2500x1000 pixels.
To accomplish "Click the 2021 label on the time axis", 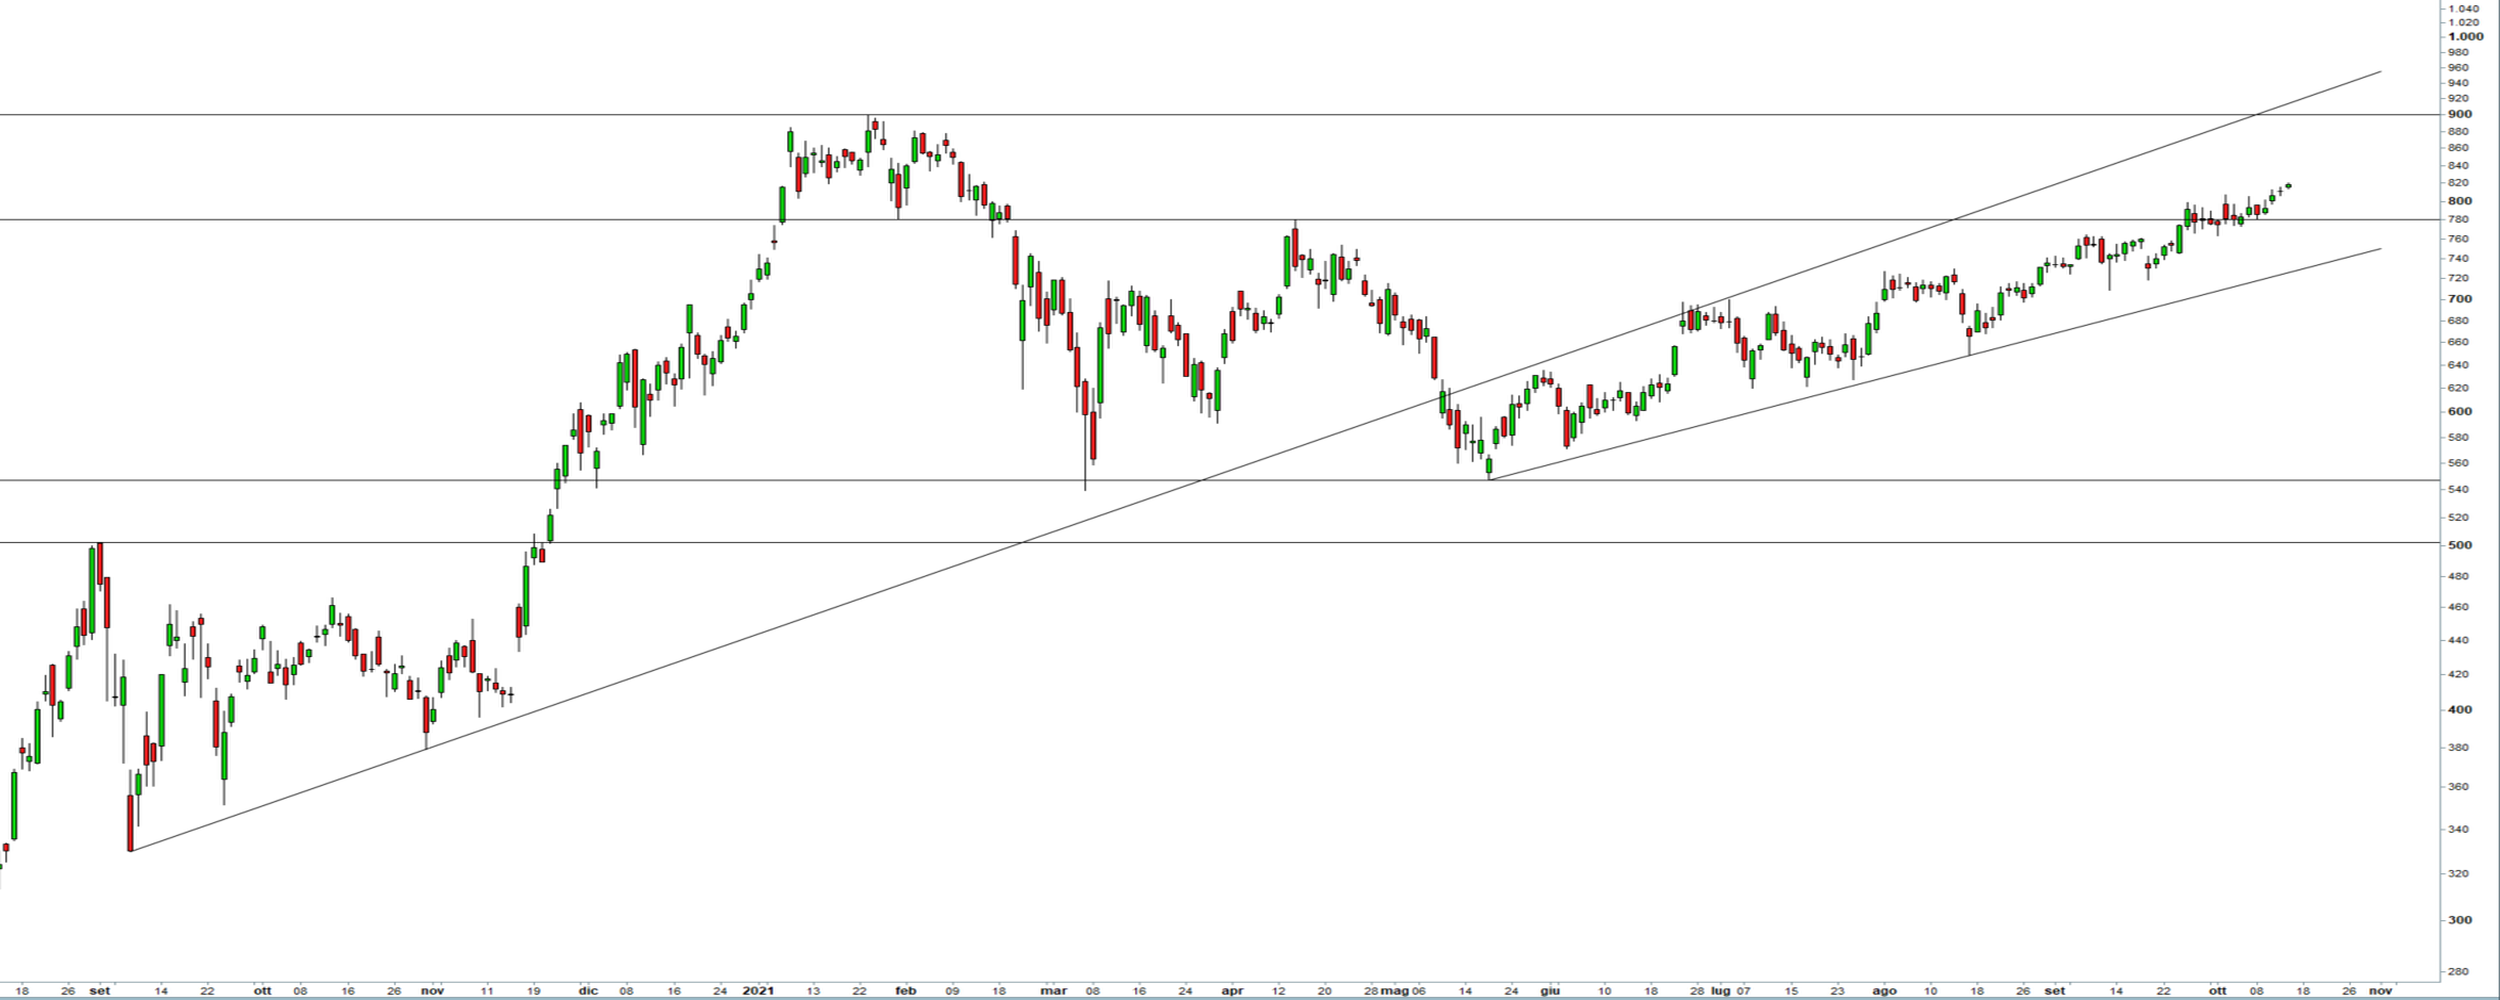I will tap(758, 991).
